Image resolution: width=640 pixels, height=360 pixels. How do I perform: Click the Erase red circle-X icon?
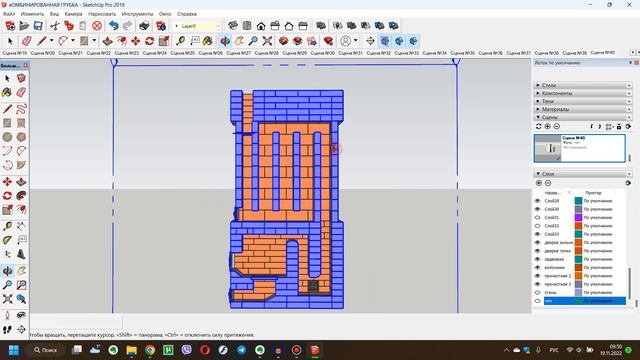(x=97, y=26)
